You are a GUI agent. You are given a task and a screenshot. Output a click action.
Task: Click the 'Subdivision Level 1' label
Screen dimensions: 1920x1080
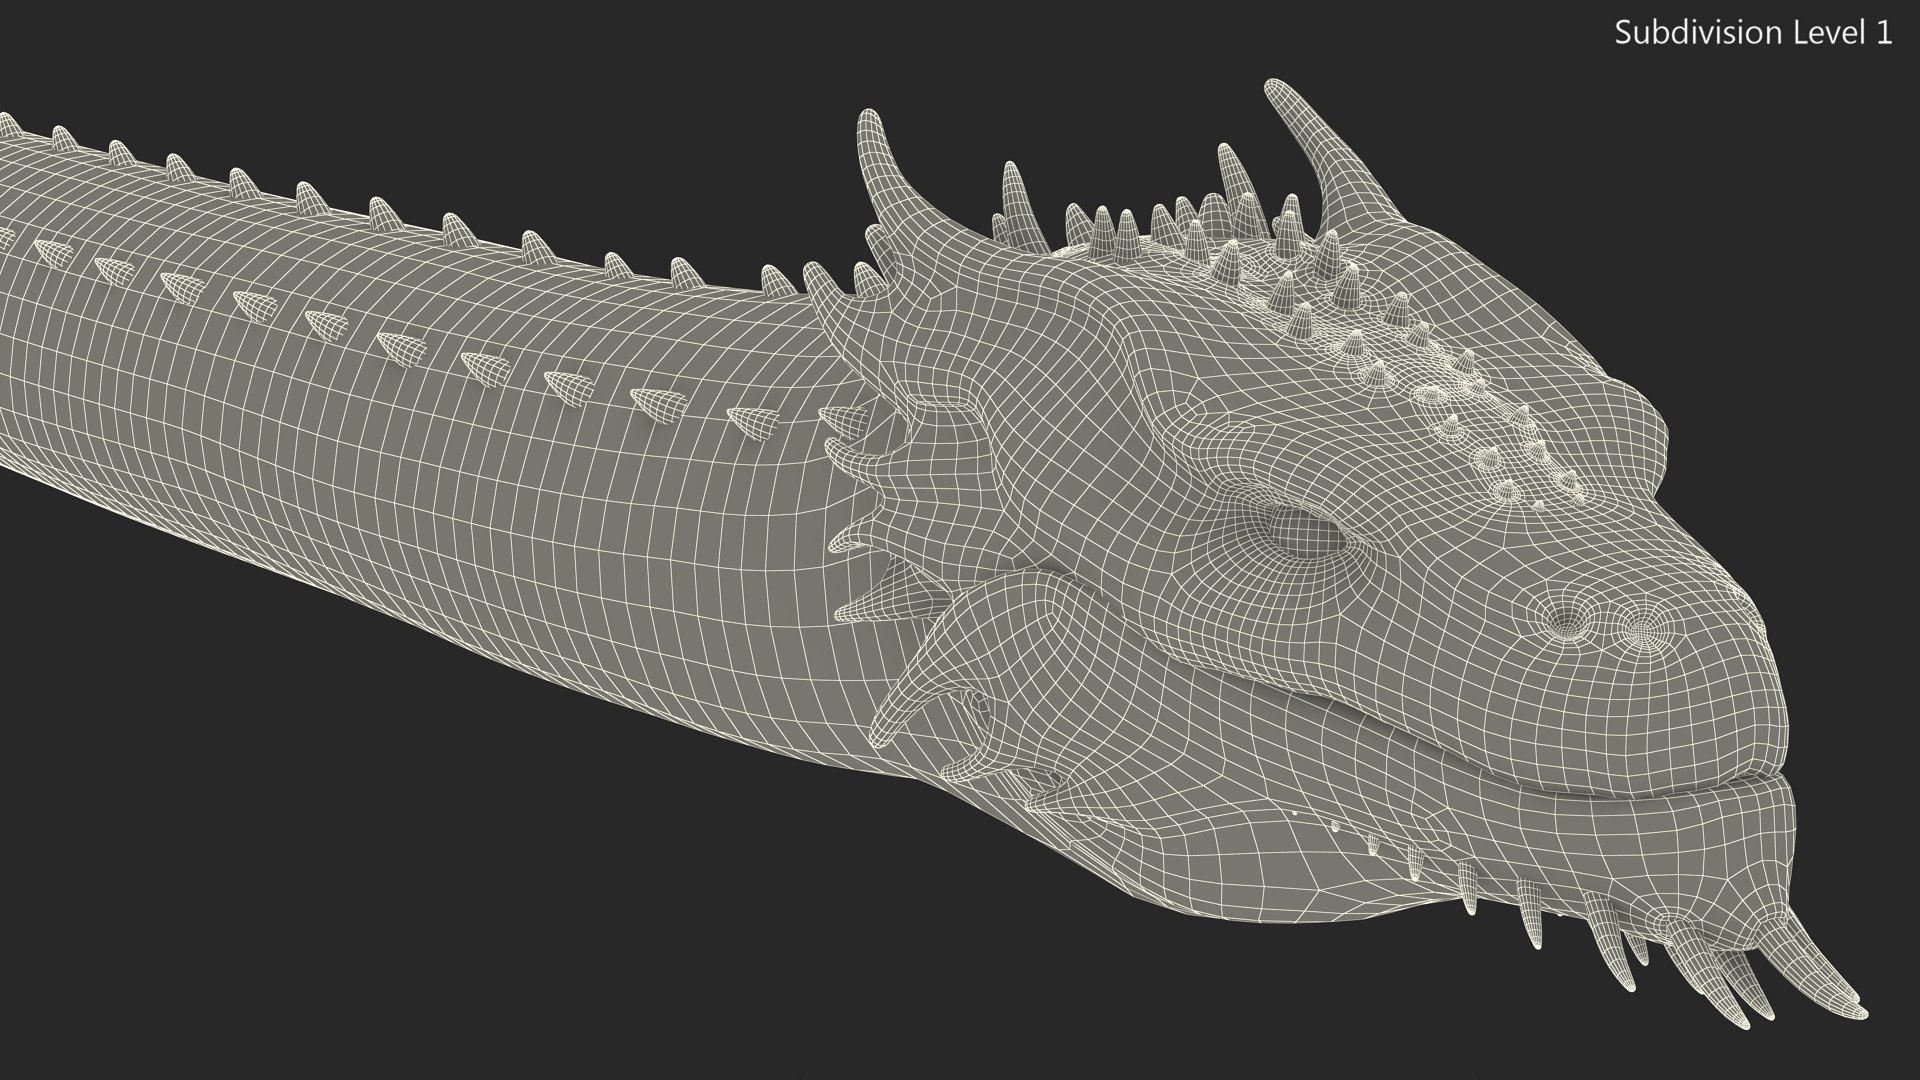click(x=1754, y=33)
